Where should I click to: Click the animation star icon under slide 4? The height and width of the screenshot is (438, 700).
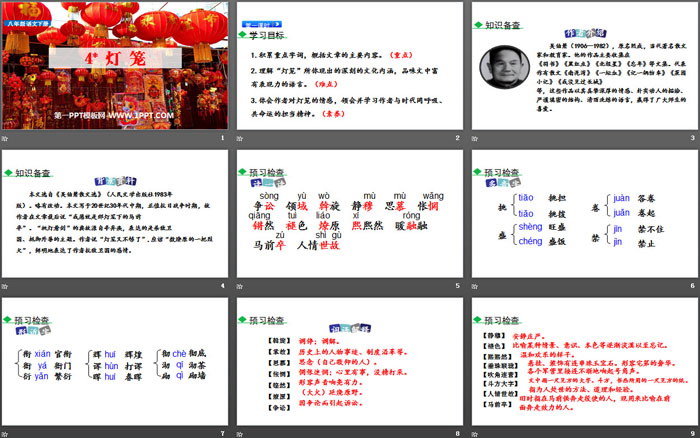tap(5, 286)
